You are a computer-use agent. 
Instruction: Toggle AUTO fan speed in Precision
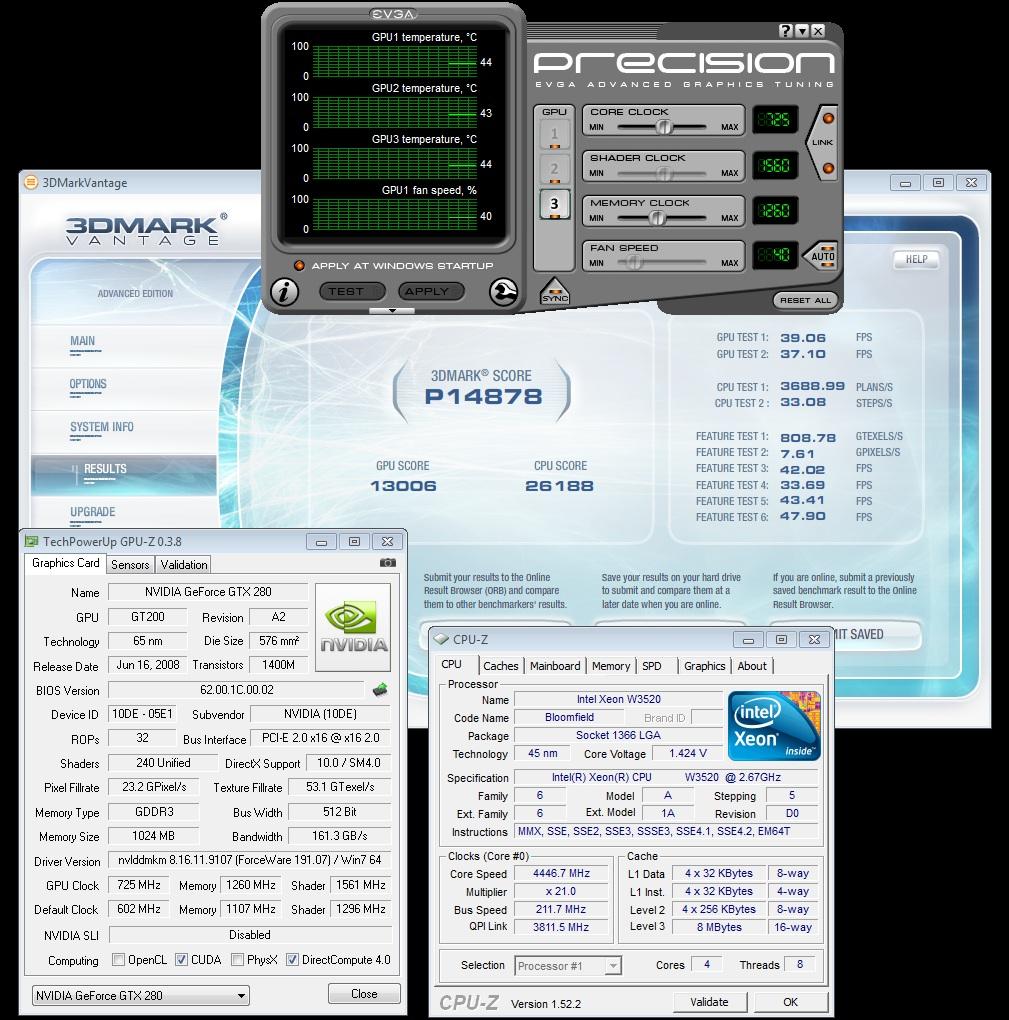click(x=820, y=256)
